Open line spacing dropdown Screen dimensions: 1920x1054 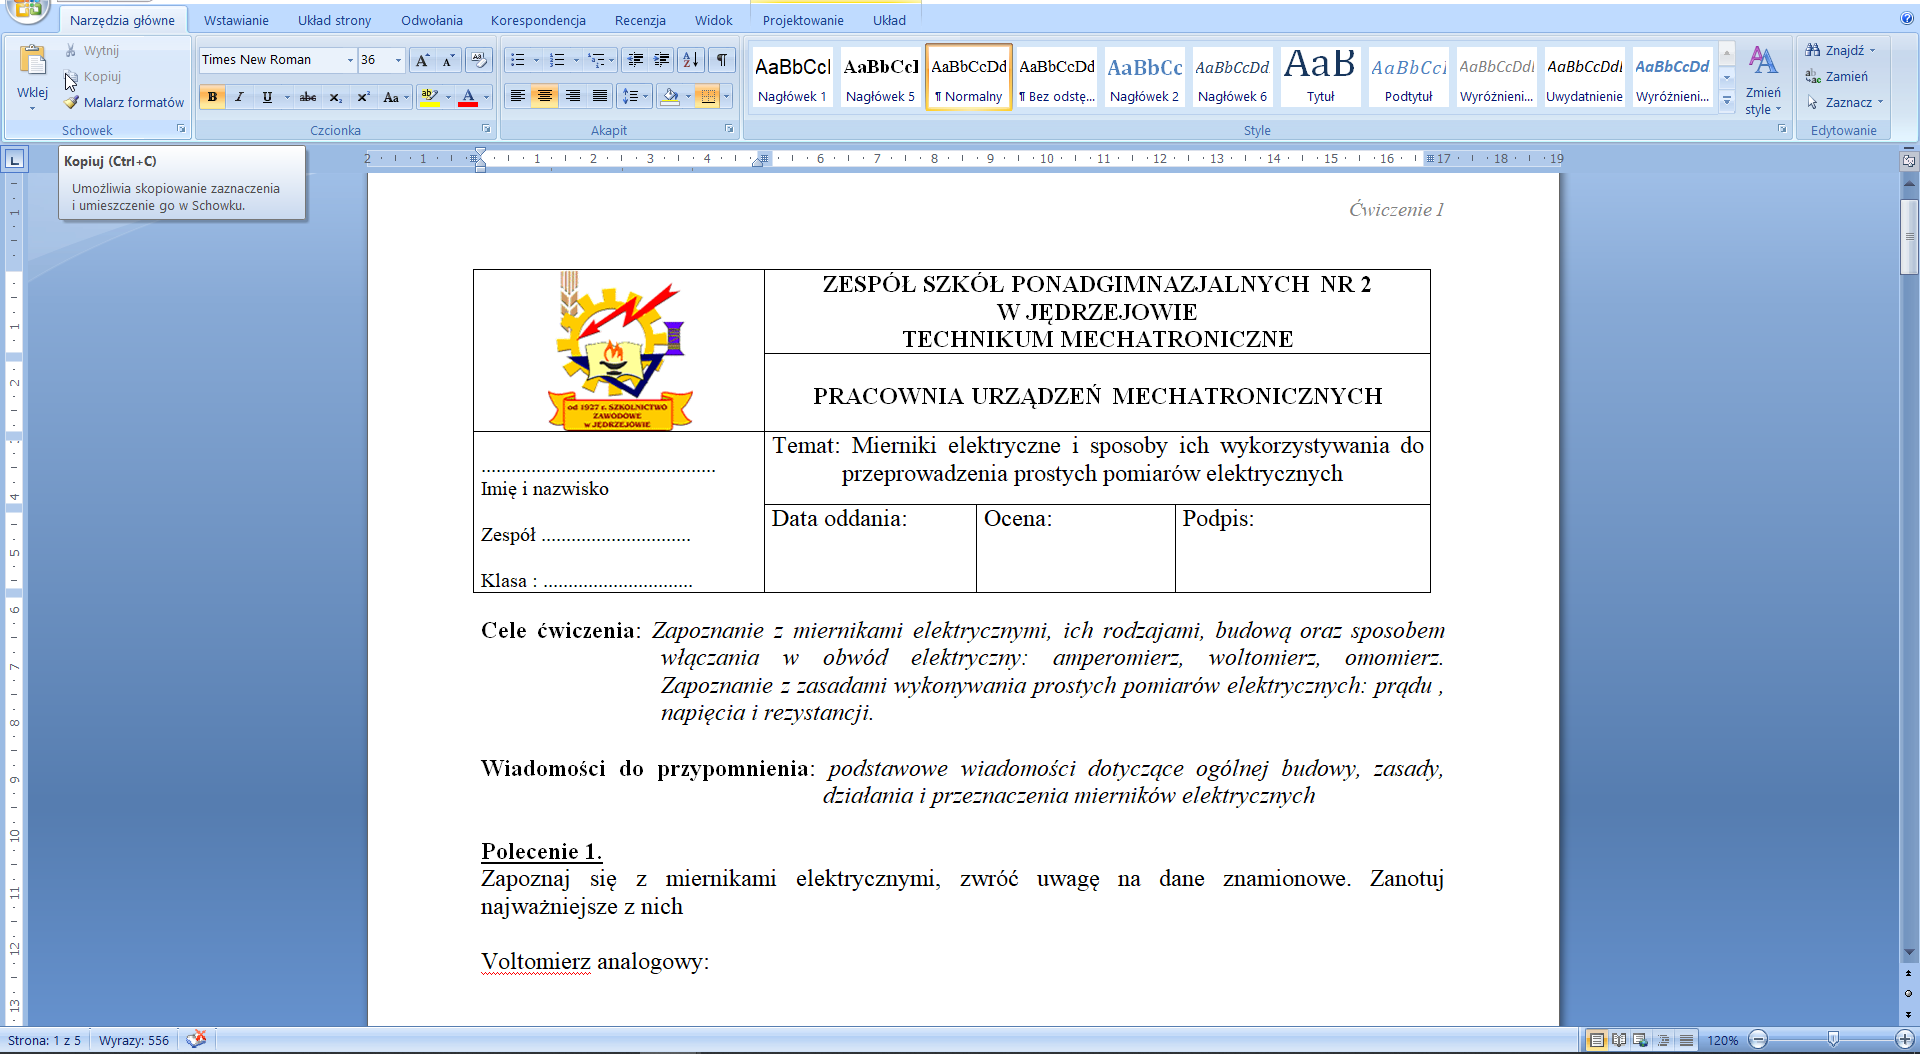point(635,96)
